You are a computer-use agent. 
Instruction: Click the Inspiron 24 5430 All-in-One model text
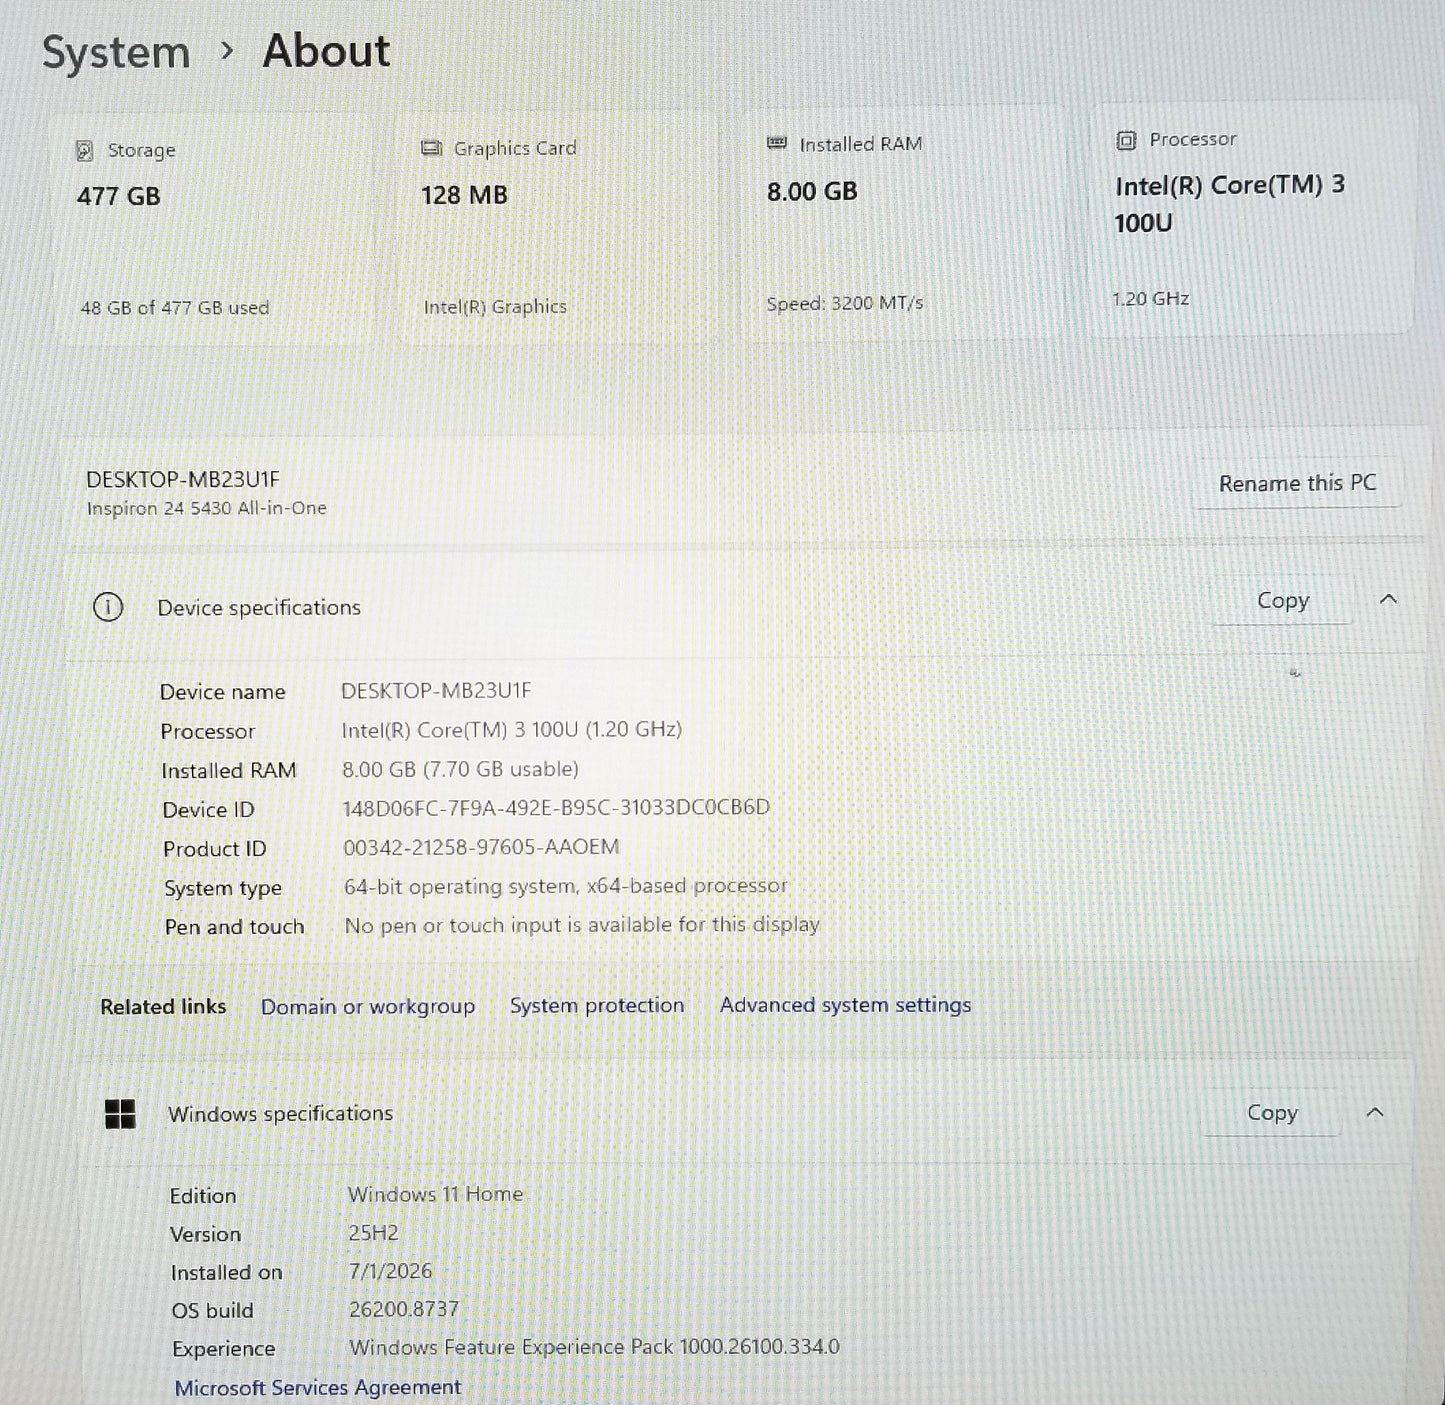click(x=207, y=508)
